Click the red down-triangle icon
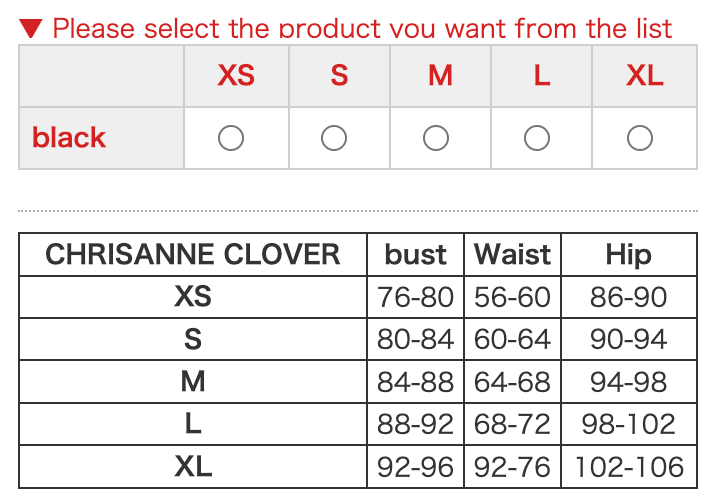This screenshot has width=722, height=502. click(x=31, y=28)
